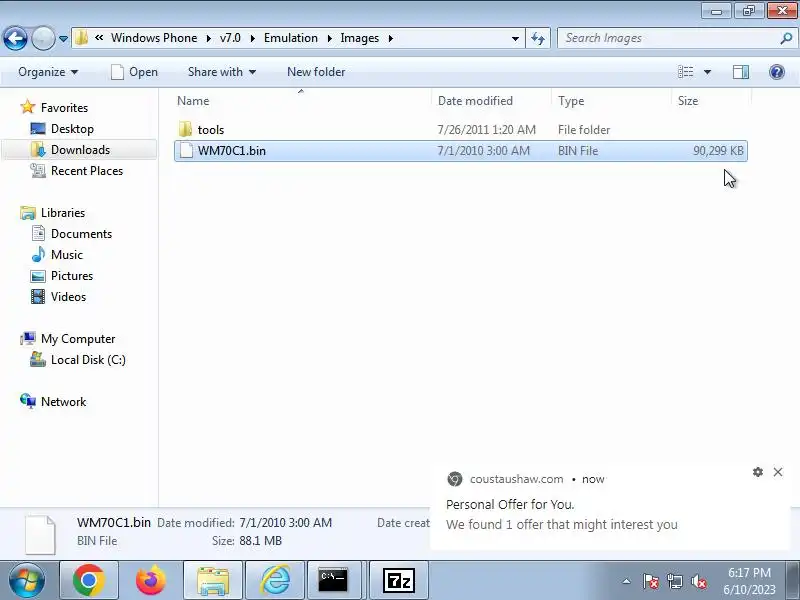
Task: Launch Internet Explorer from taskbar
Action: coord(275,580)
